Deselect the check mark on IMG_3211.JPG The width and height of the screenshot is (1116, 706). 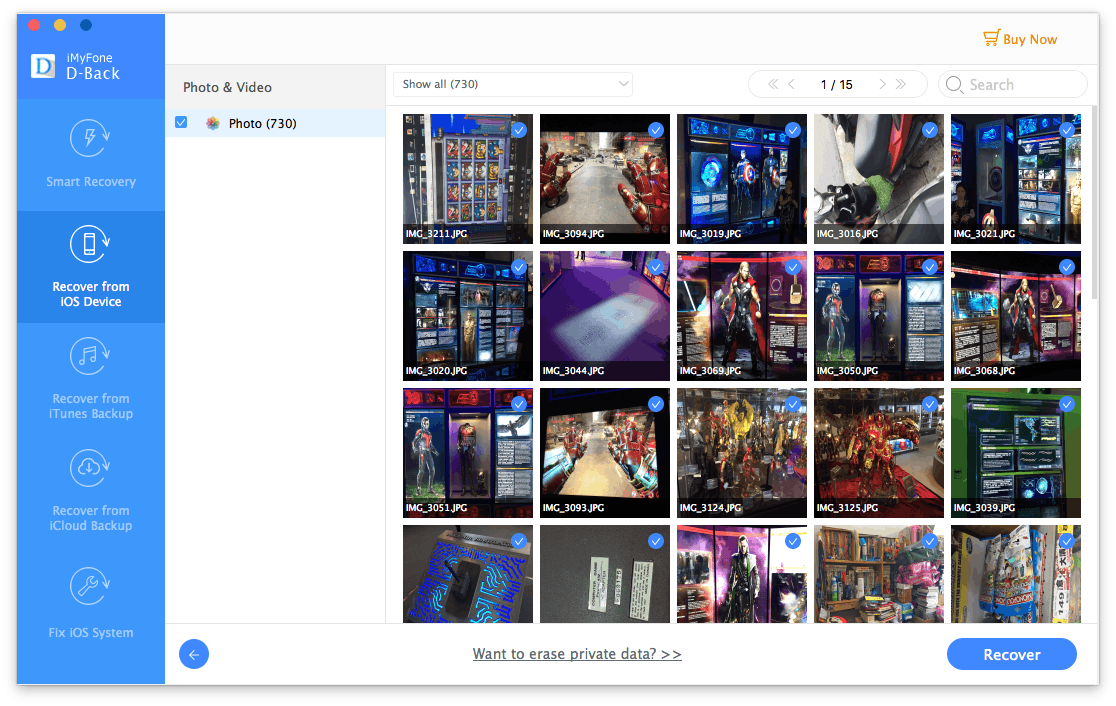[519, 130]
